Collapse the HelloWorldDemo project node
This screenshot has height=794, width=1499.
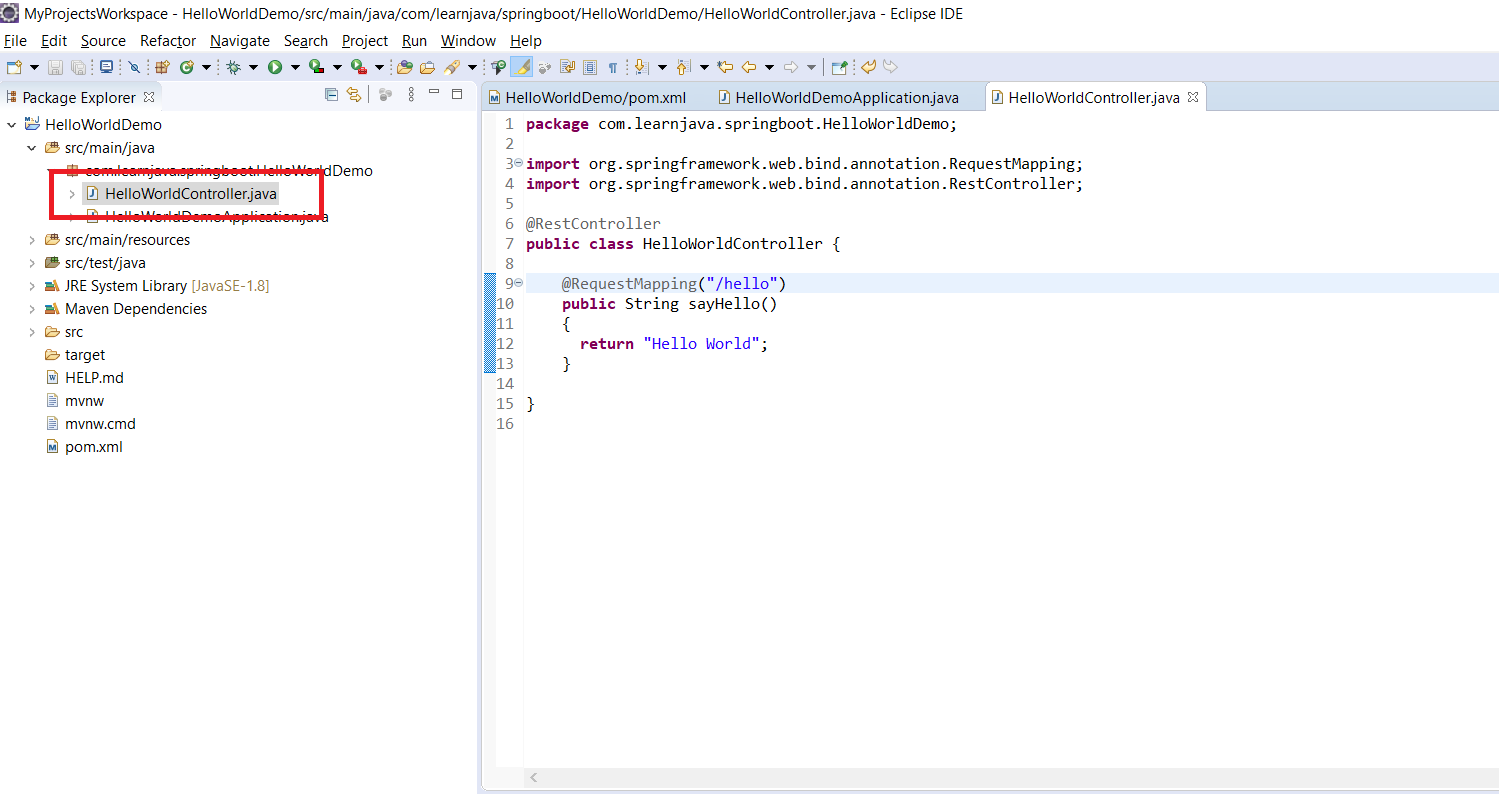click(x=11, y=125)
